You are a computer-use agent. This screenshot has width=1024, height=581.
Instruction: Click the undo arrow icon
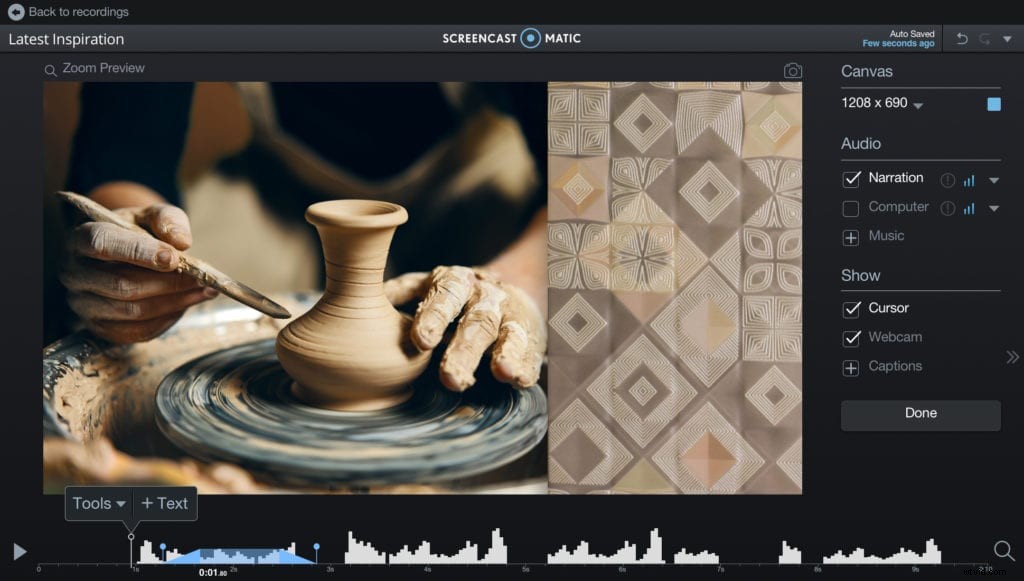(962, 39)
